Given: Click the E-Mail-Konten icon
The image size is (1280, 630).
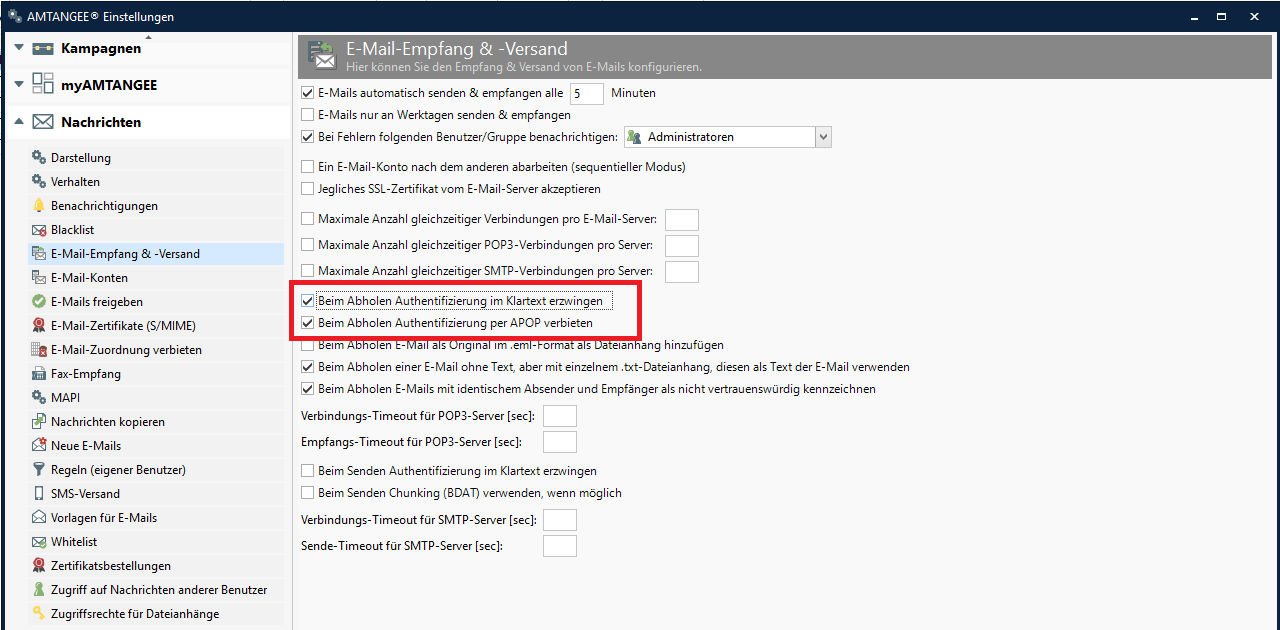Looking at the screenshot, I should coord(39,278).
